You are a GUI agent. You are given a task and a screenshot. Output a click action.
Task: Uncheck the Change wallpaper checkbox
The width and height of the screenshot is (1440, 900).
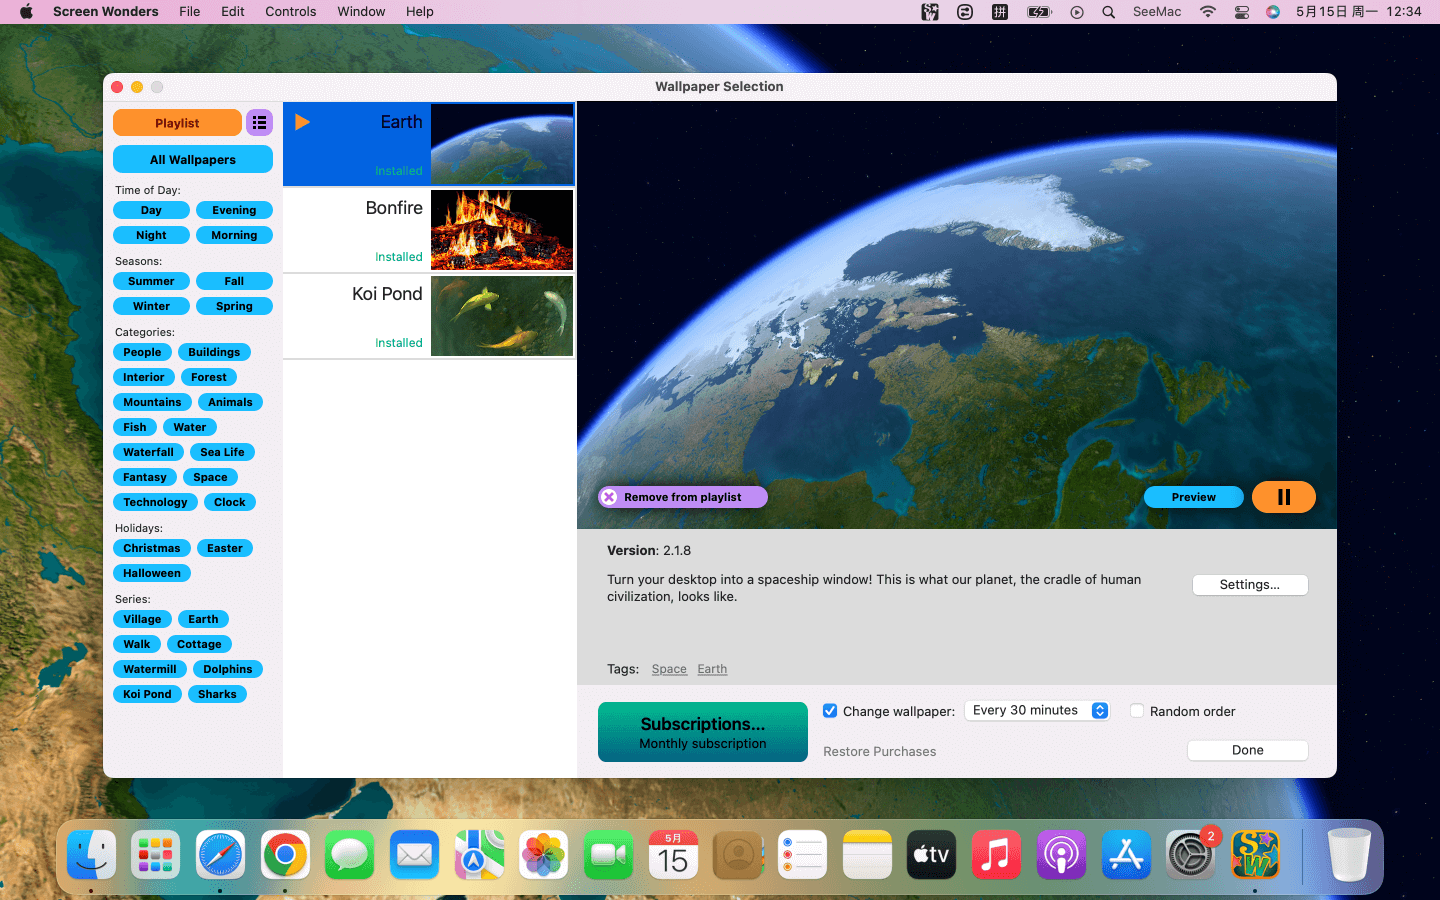pos(830,711)
